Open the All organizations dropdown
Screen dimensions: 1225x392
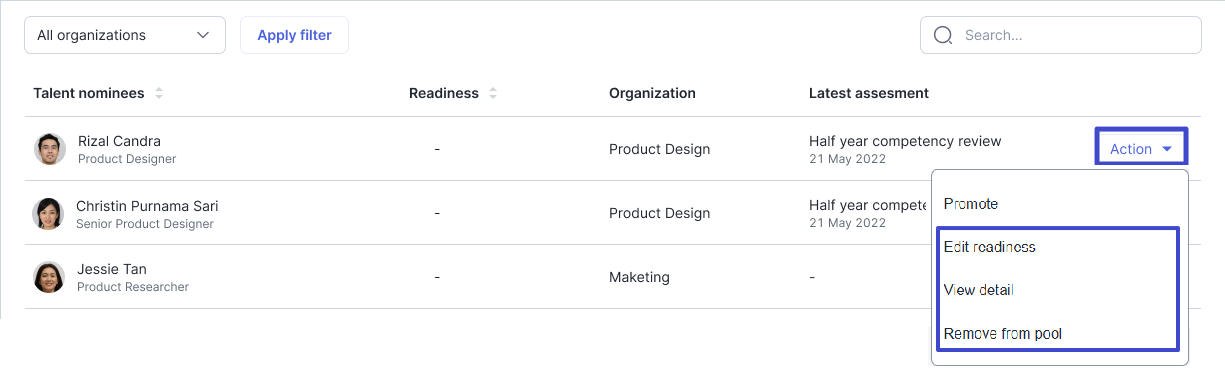125,35
